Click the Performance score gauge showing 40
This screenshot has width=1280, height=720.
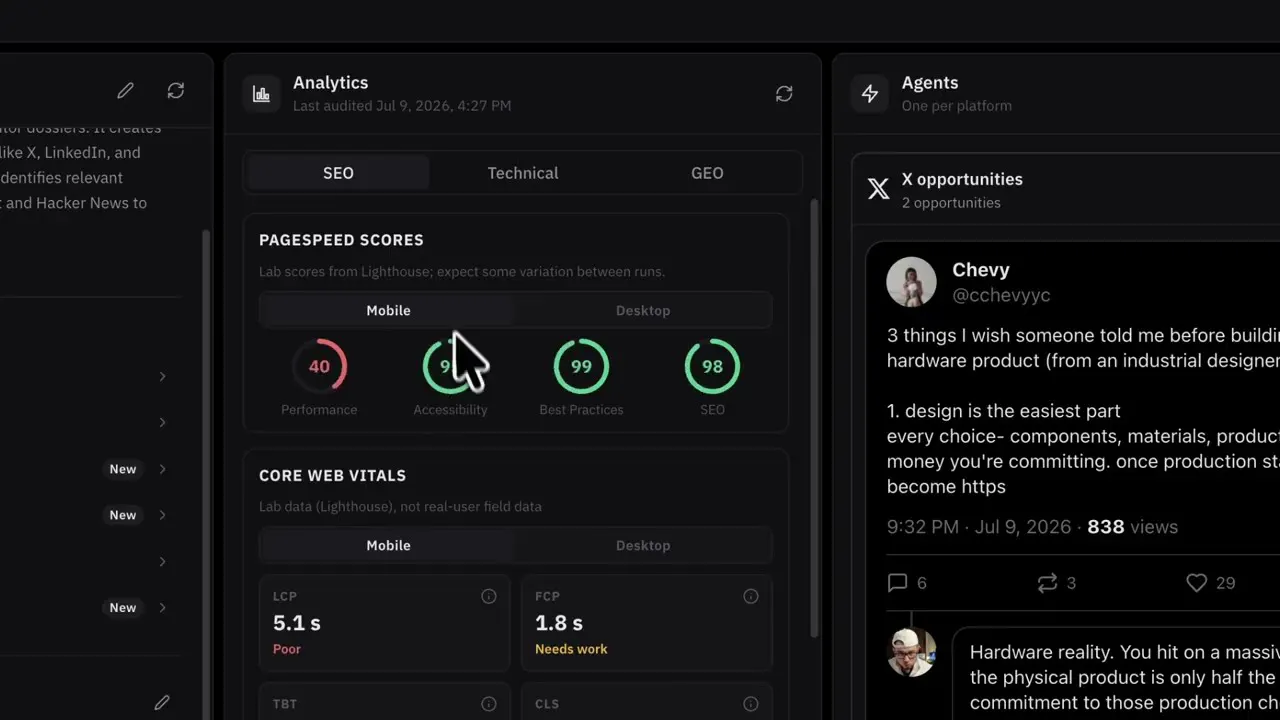click(319, 366)
